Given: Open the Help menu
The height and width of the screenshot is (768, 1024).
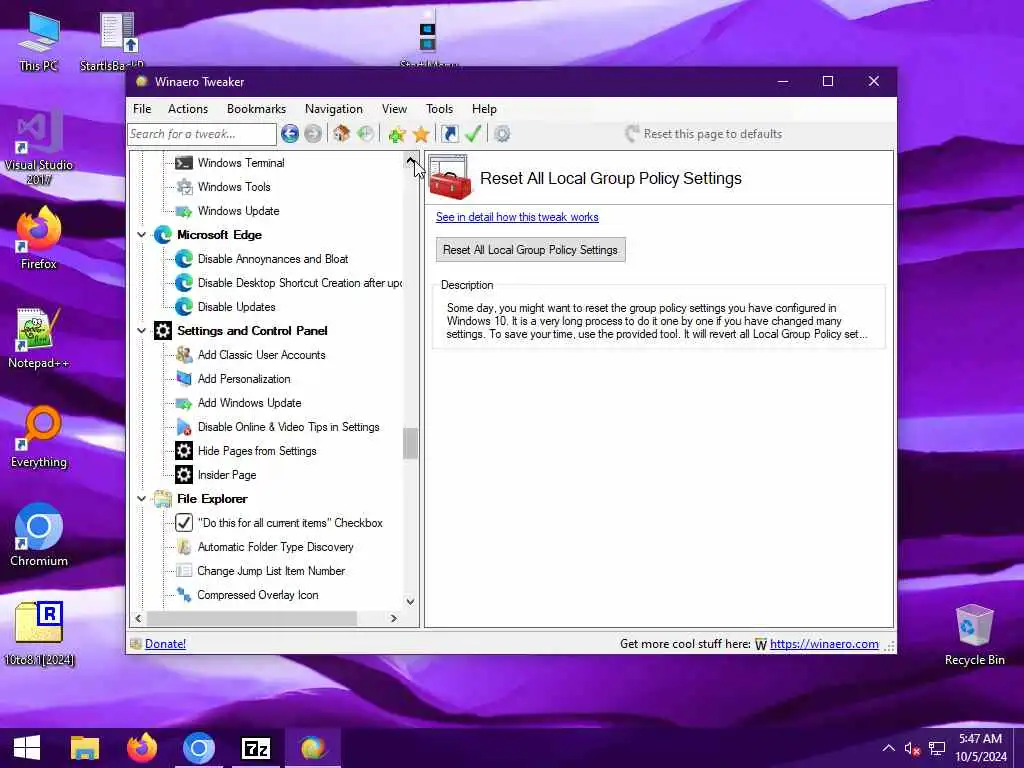Looking at the screenshot, I should (x=484, y=109).
